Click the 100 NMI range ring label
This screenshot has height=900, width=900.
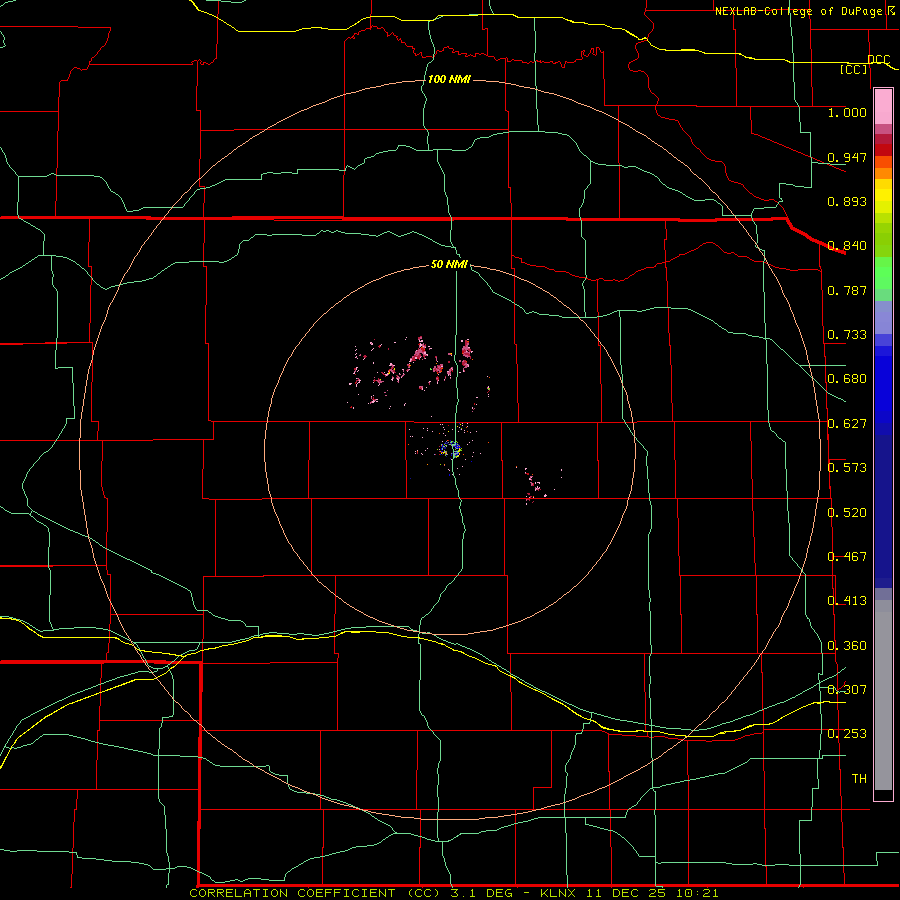449,79
